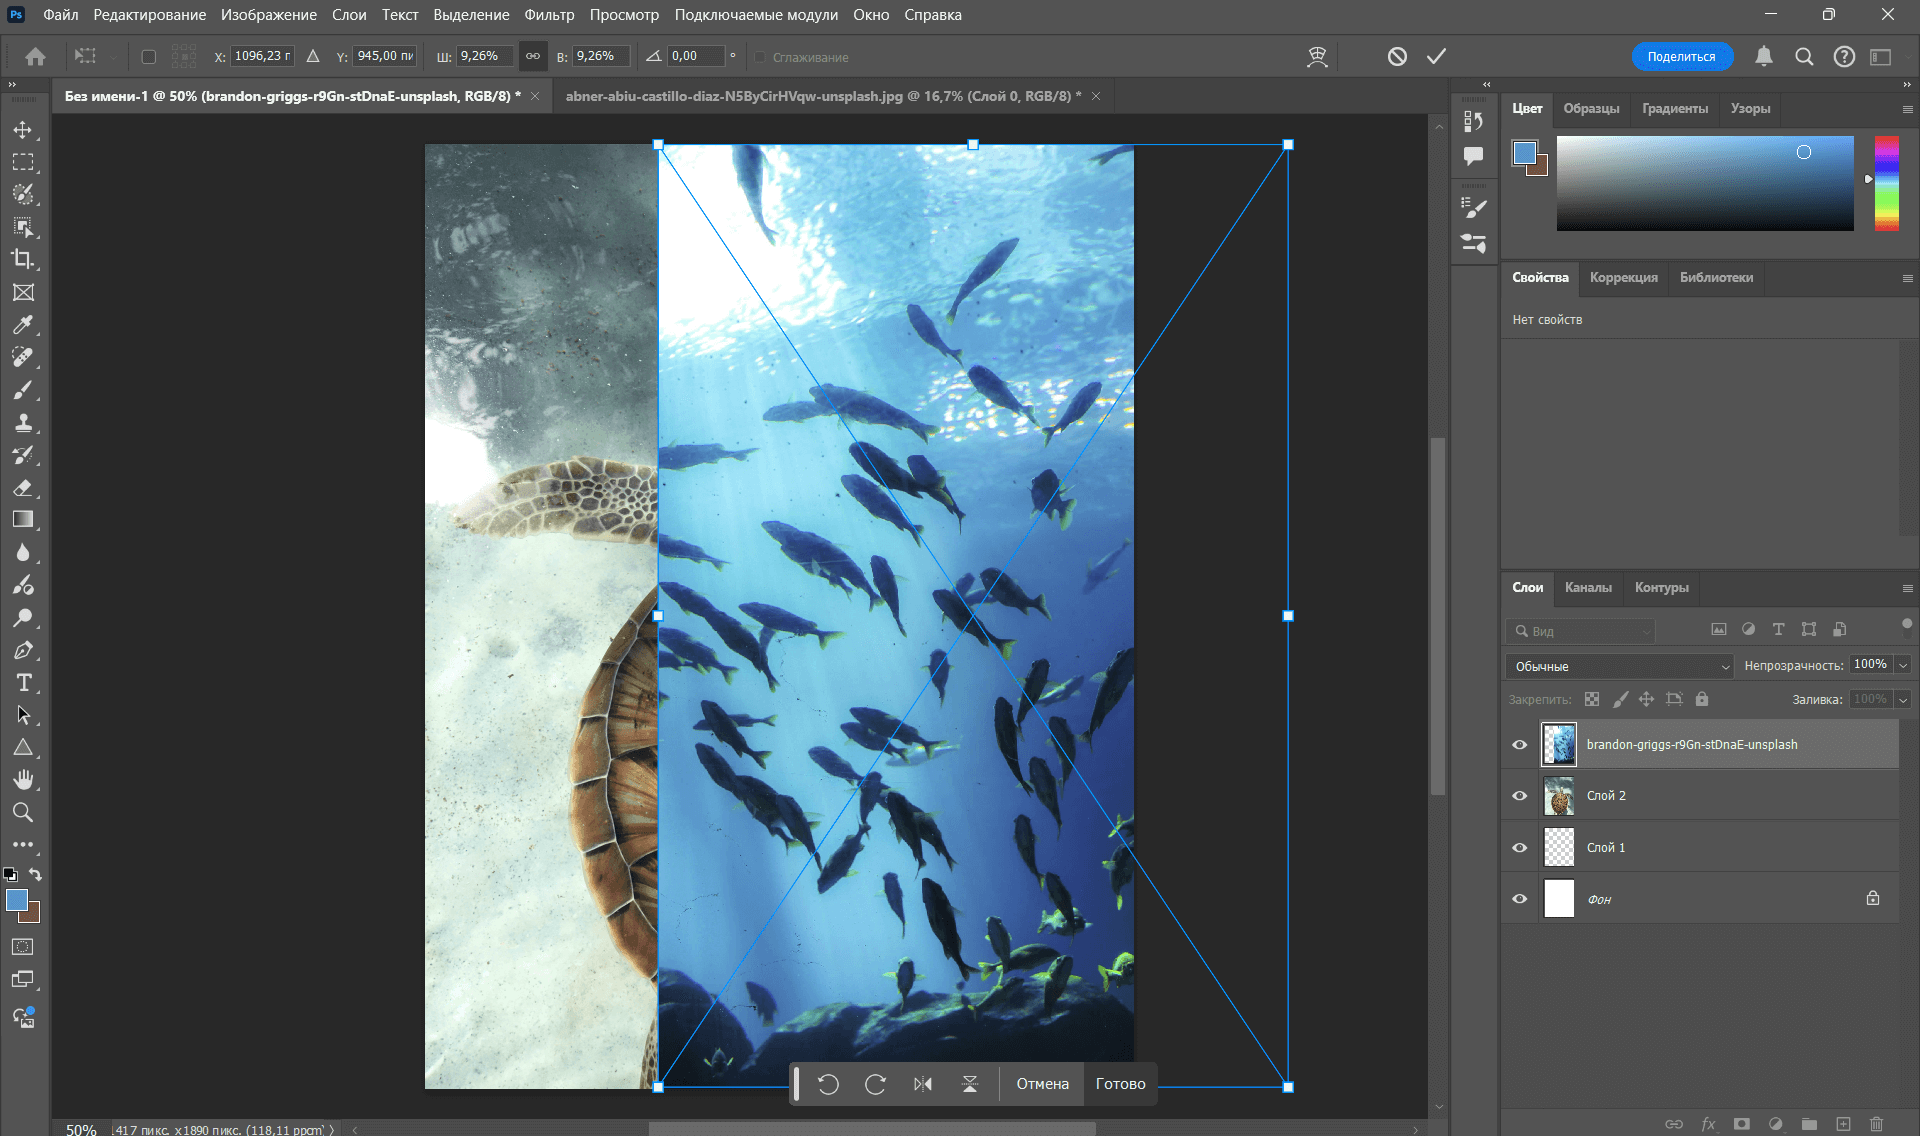The image size is (1920, 1136).
Task: Click the hue spectrum slider
Action: click(x=1886, y=183)
